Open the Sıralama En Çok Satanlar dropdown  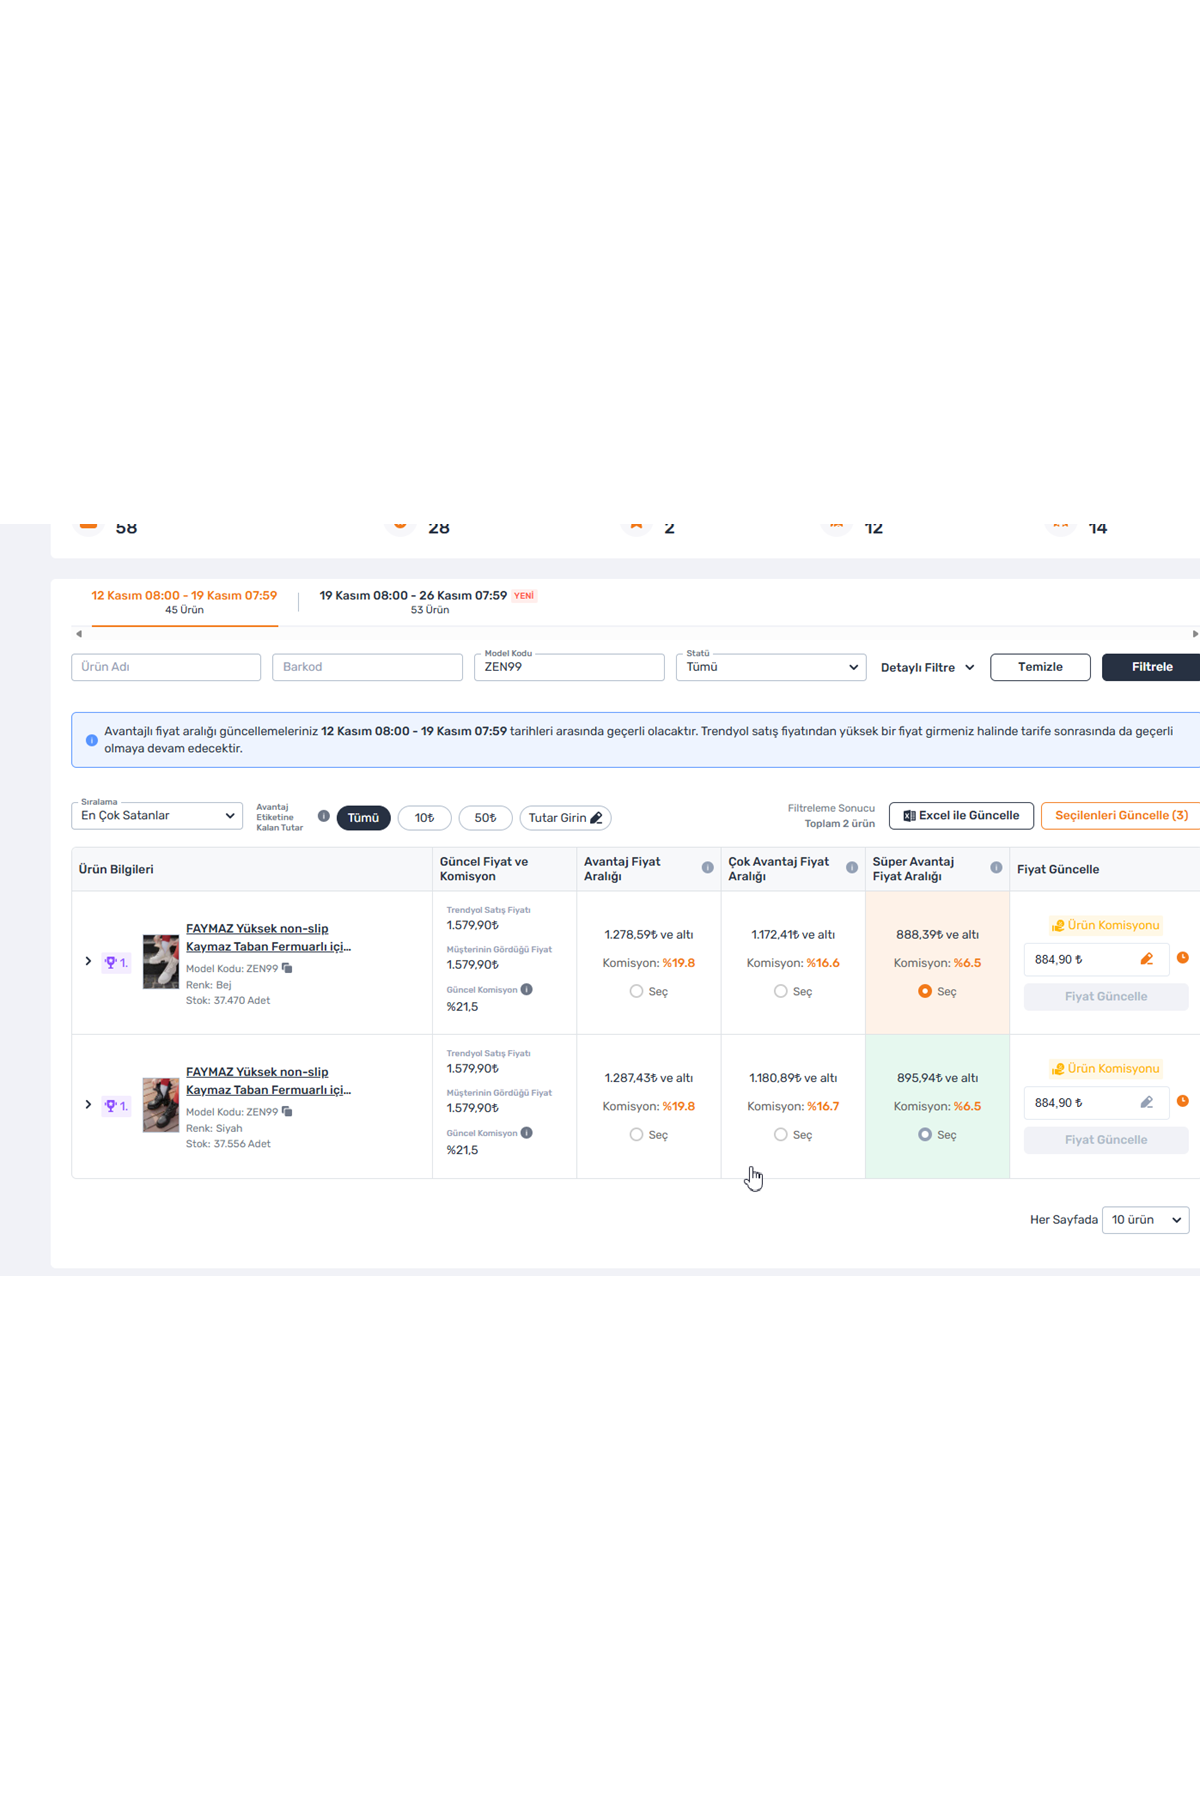pyautogui.click(x=157, y=816)
